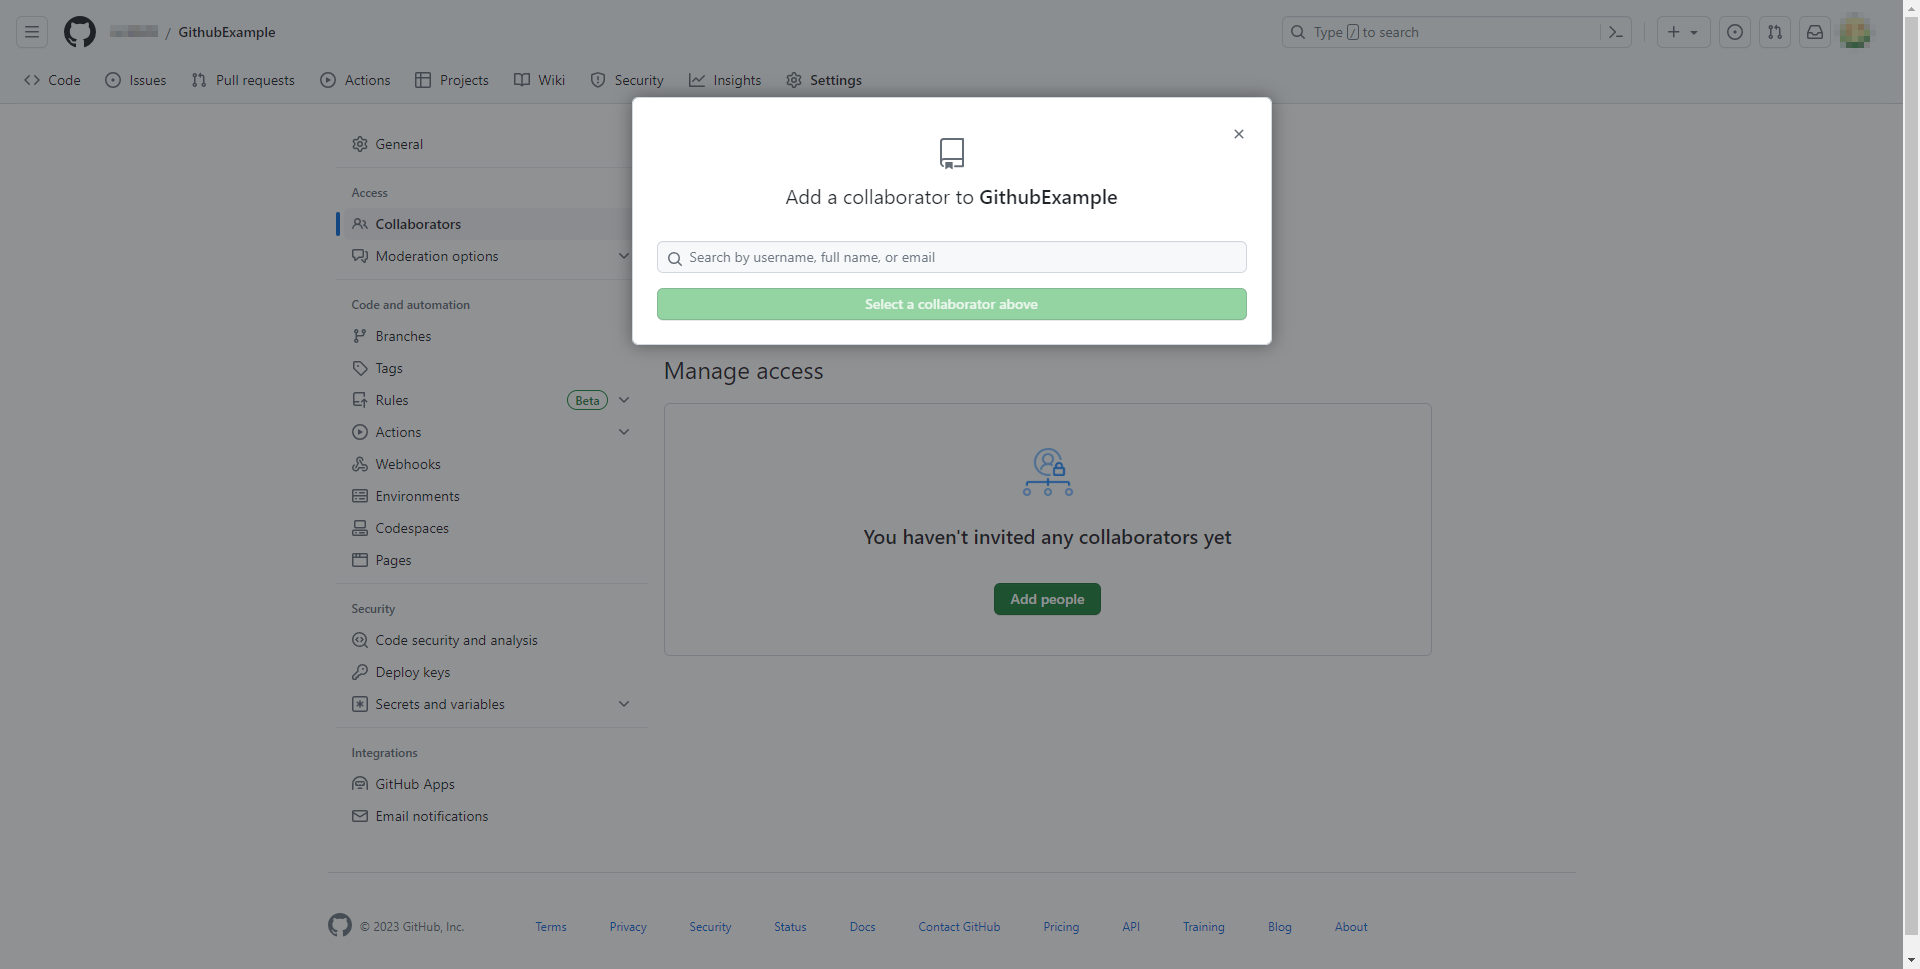Open the Blog footer link
Screen dimensions: 1920x969
click(1280, 927)
